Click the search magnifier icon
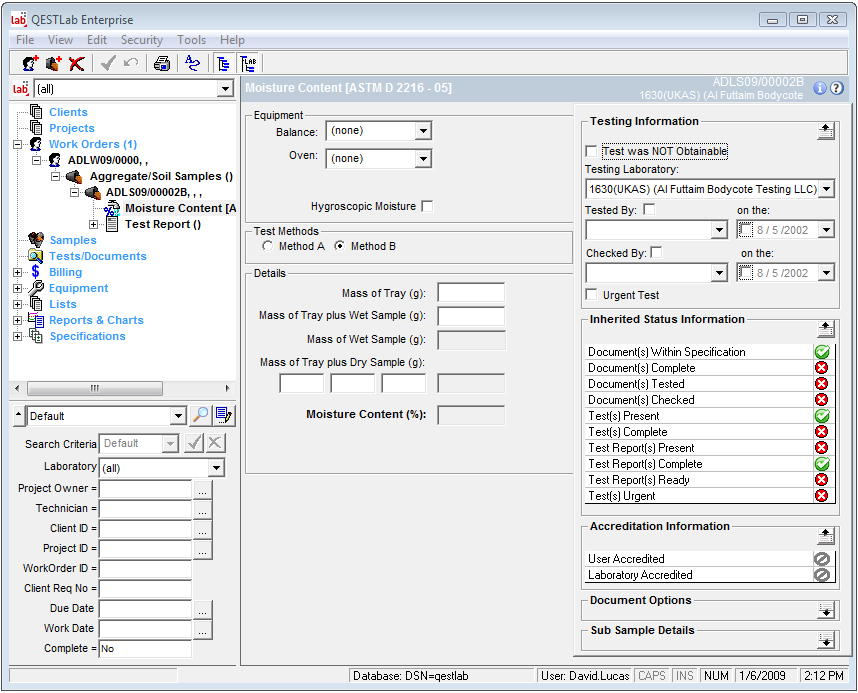Image resolution: width=858 pixels, height=693 pixels. point(200,416)
